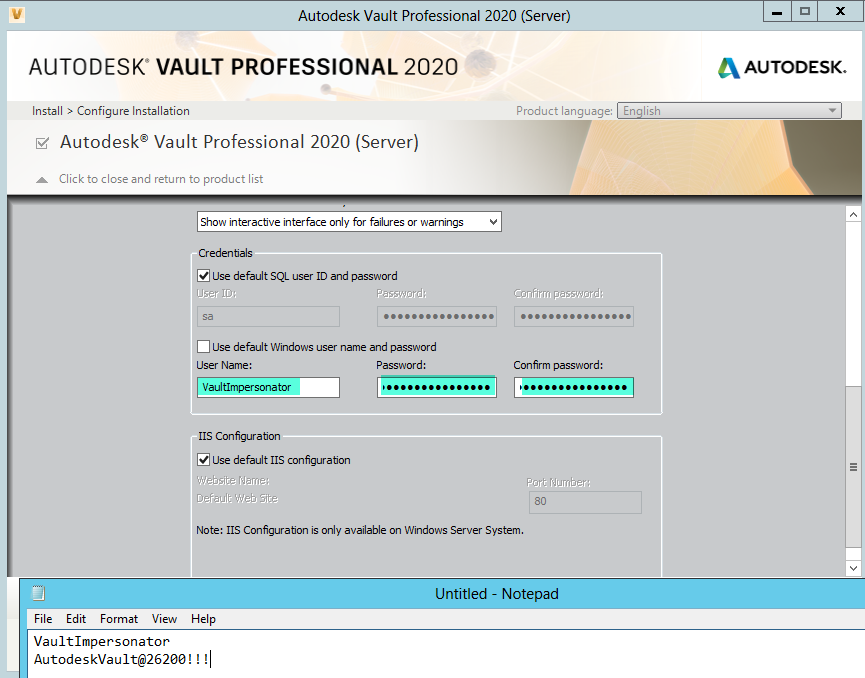Viewport: 865px width, 678px height.
Task: Open the Product language dropdown
Action: [x=831, y=110]
